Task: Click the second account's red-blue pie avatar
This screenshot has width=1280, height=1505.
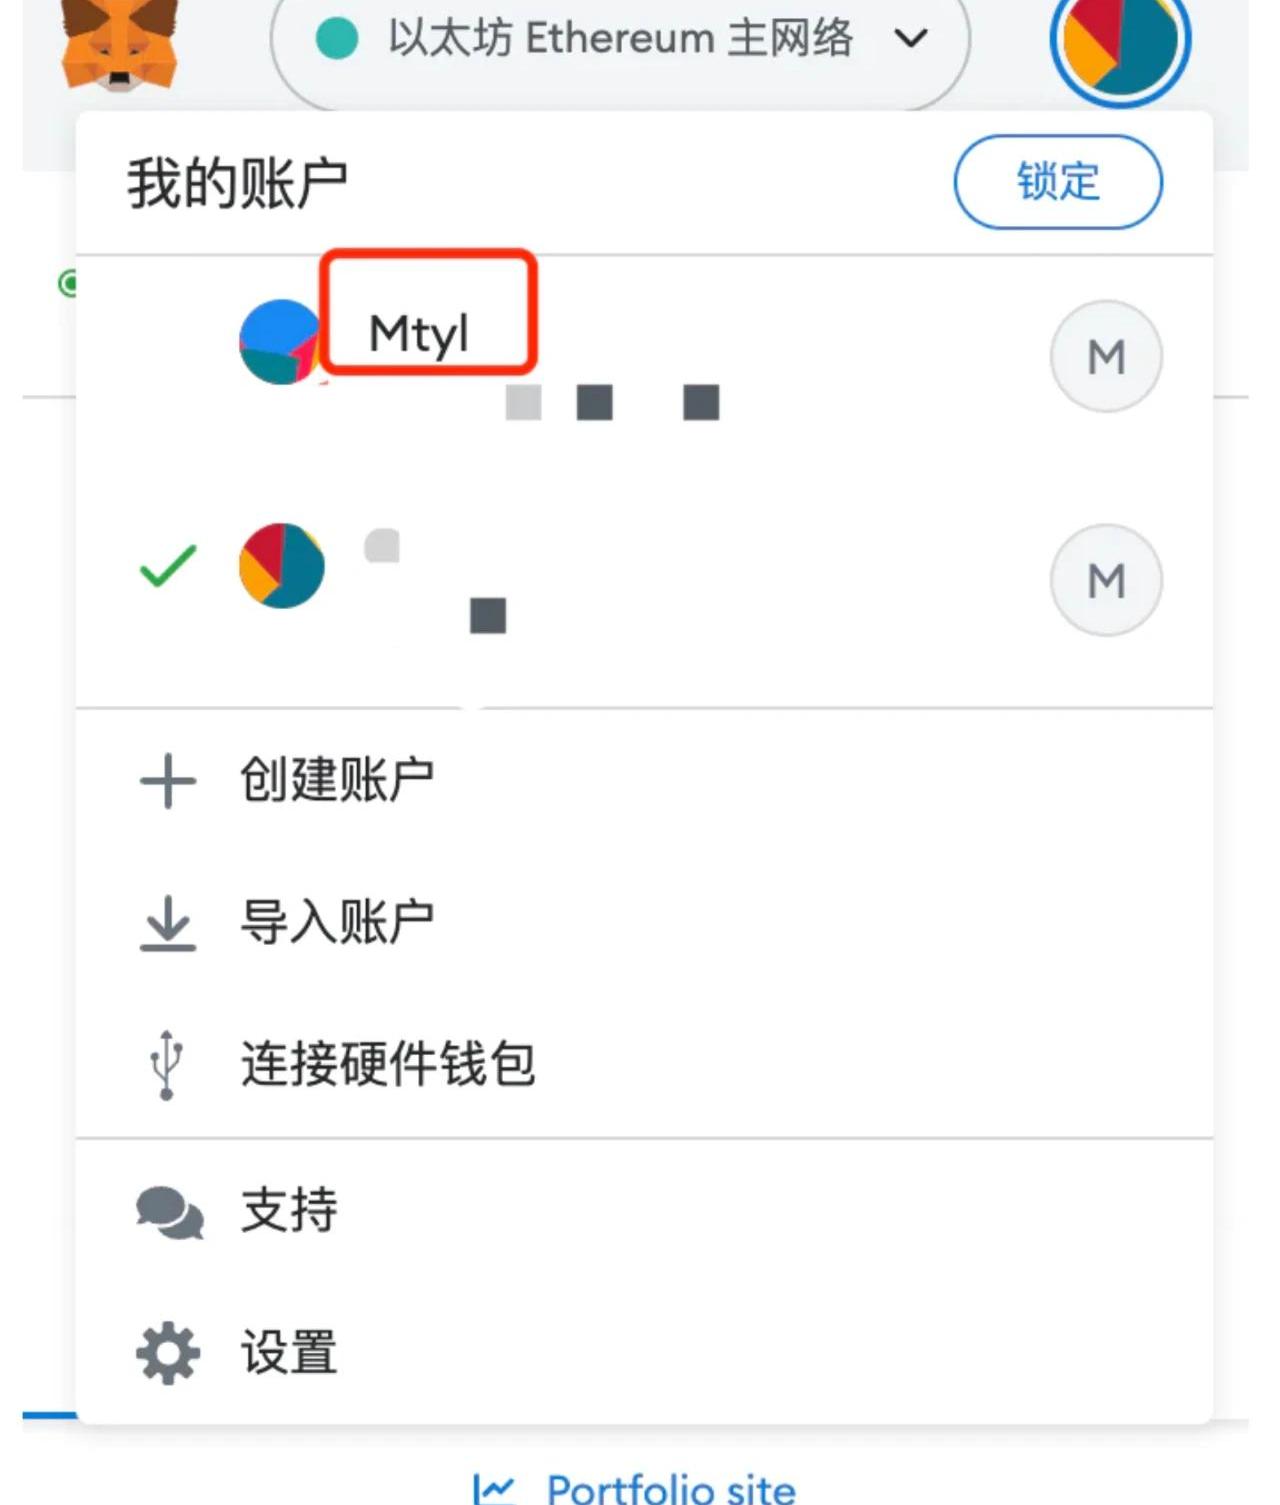Action: click(282, 565)
